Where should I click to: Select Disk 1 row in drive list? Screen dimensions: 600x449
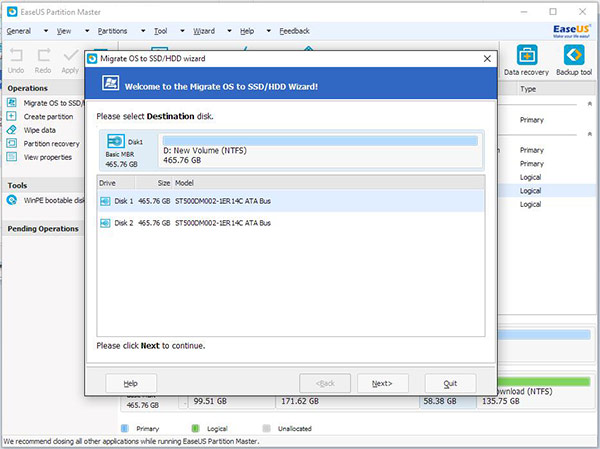(291, 201)
